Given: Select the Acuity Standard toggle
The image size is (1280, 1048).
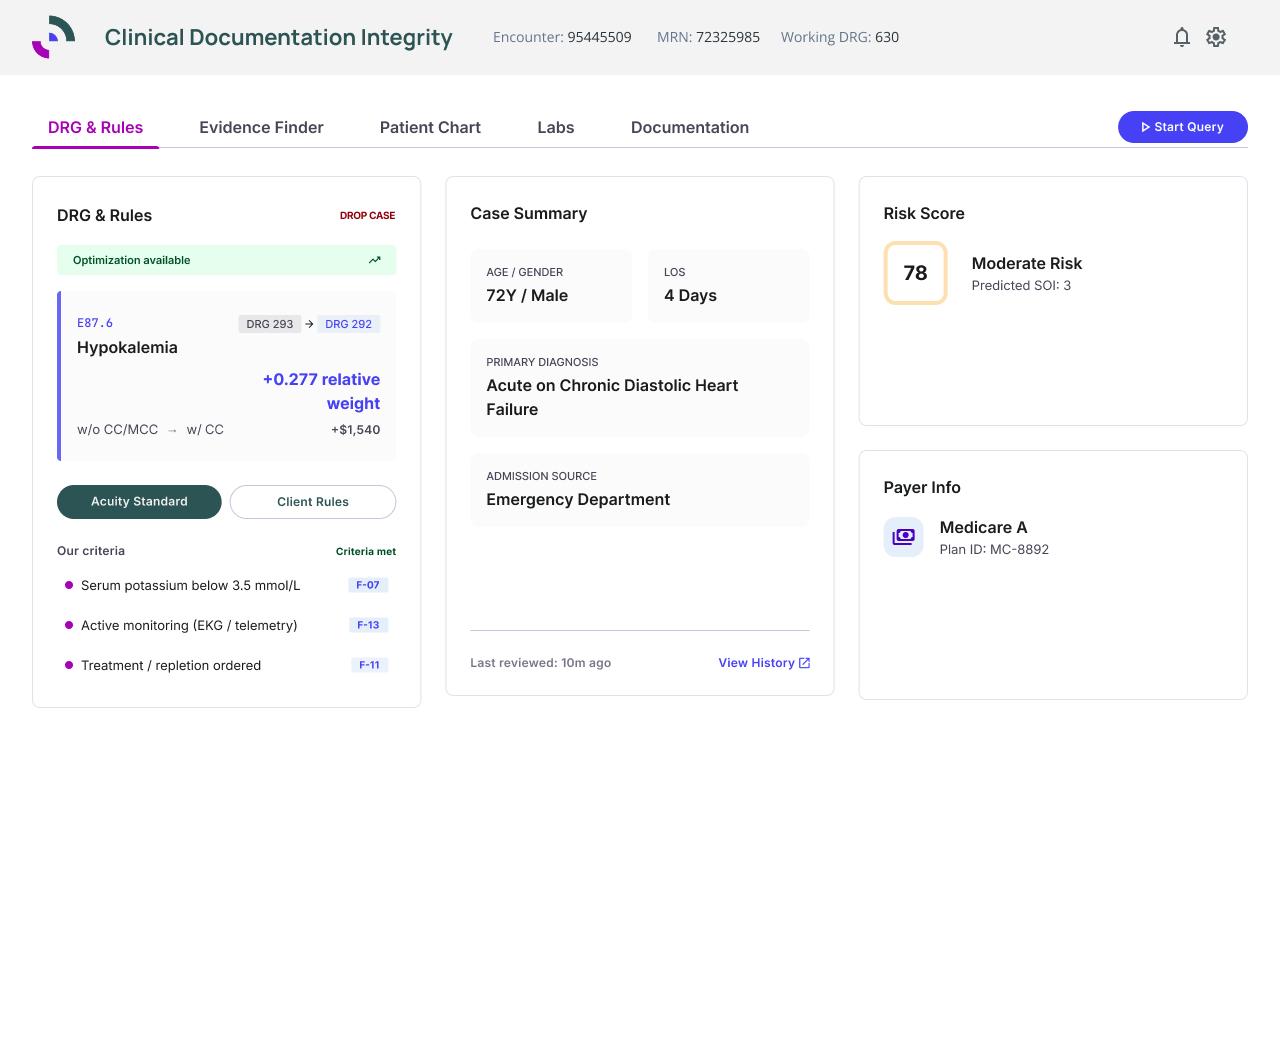Looking at the screenshot, I should coord(139,502).
